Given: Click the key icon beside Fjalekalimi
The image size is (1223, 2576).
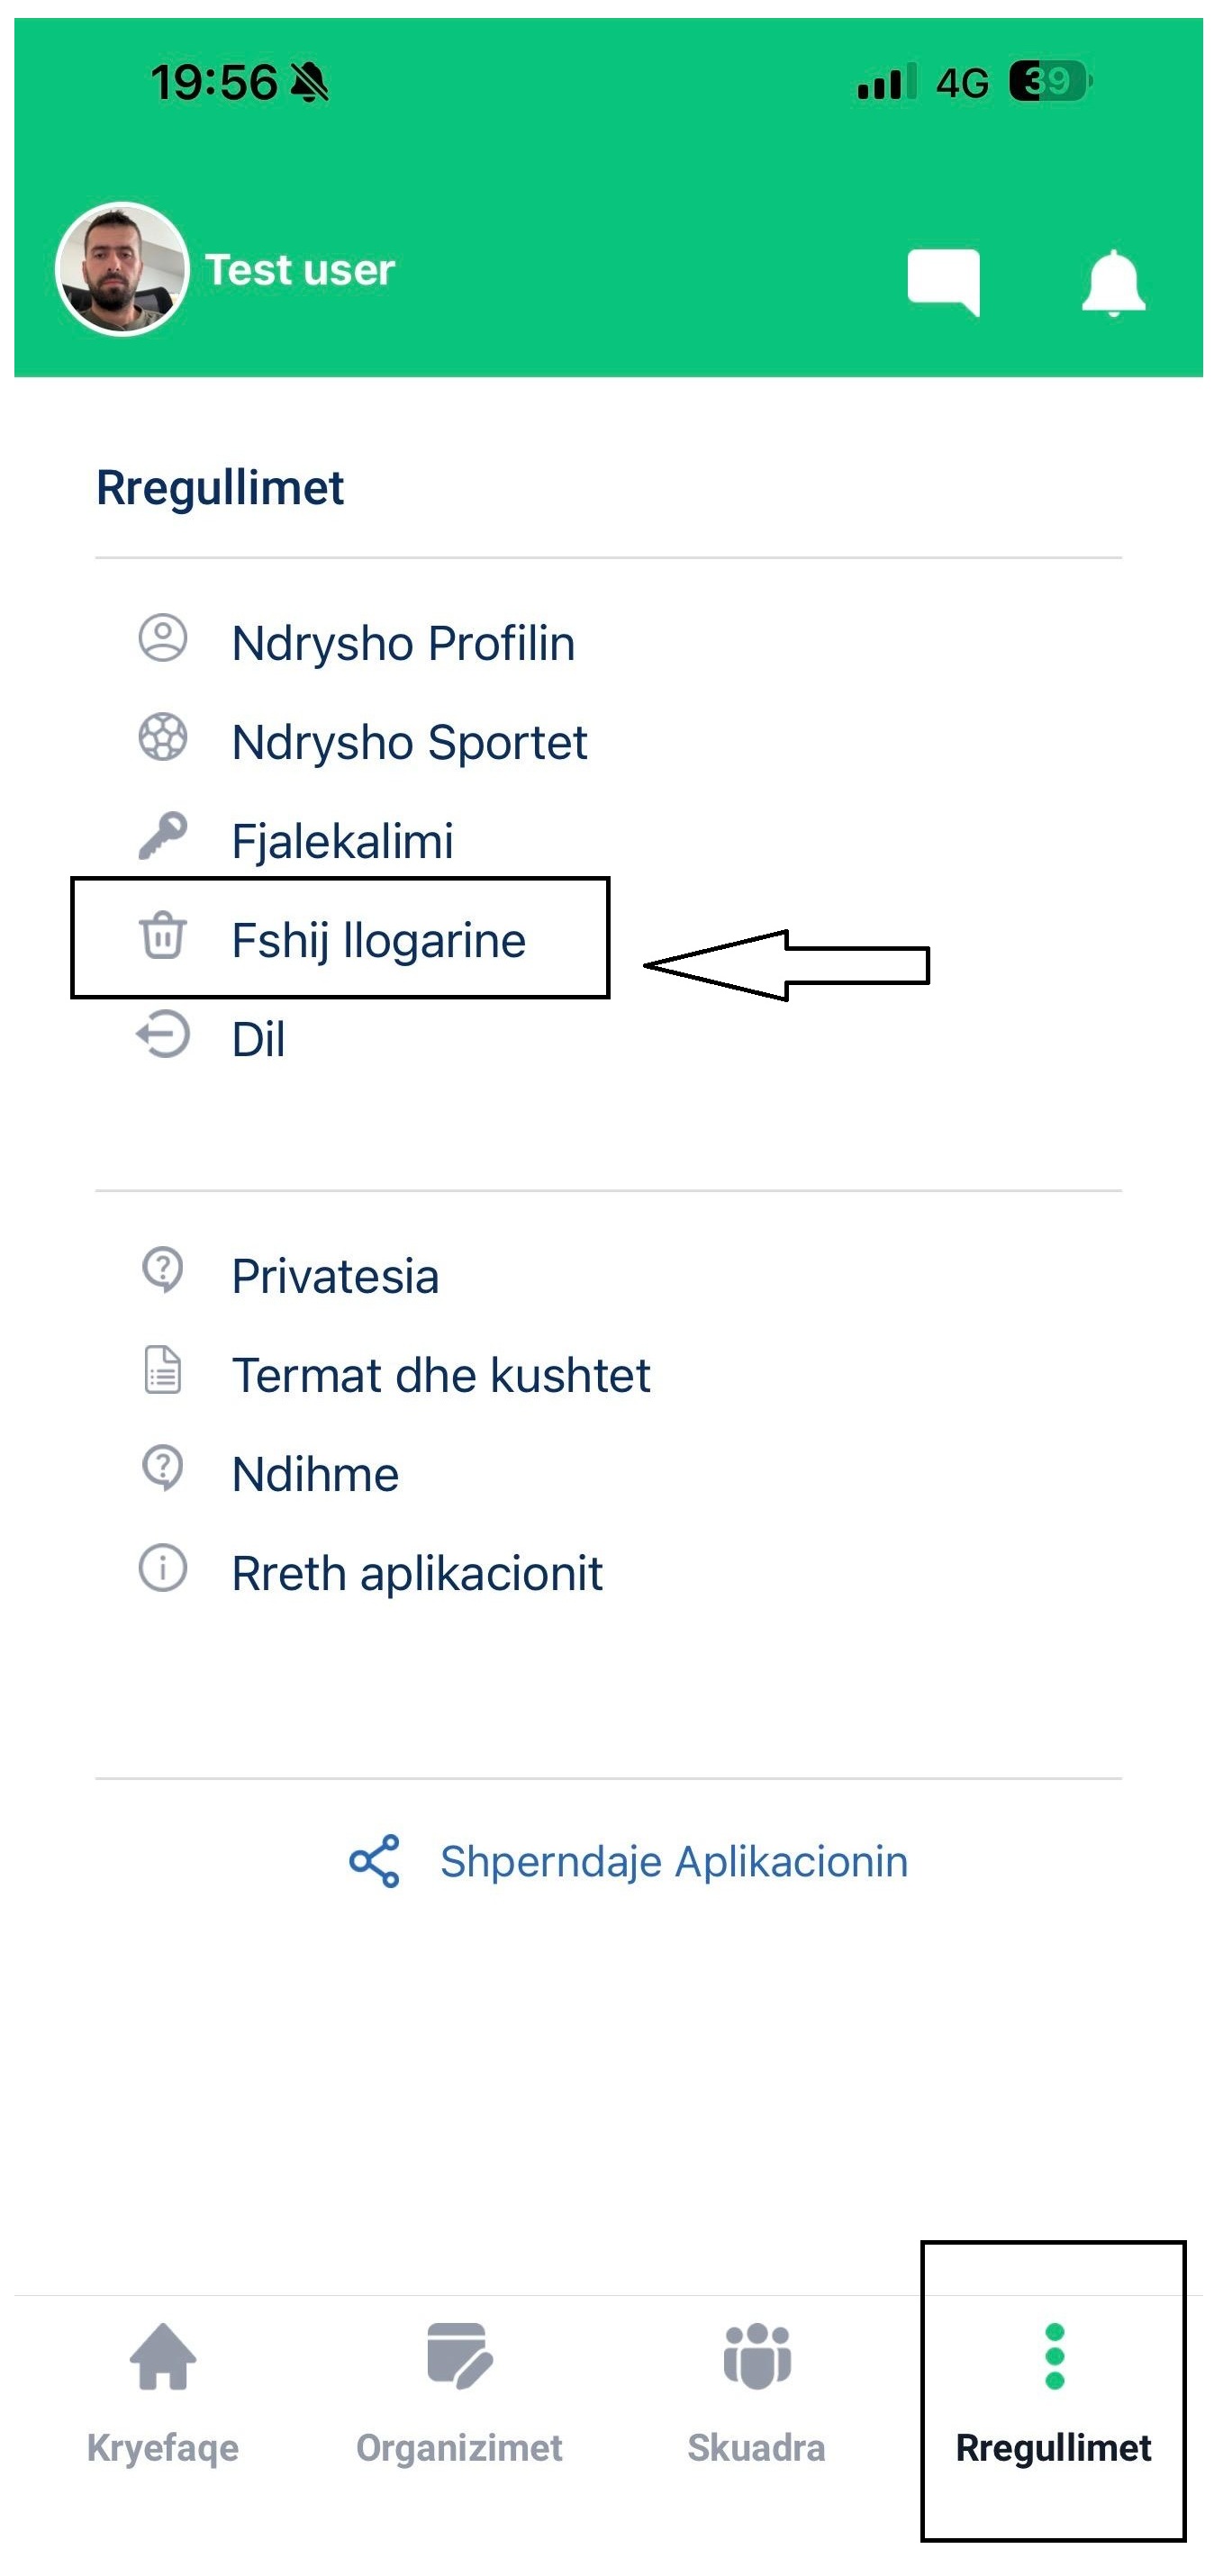Looking at the screenshot, I should [x=162, y=836].
